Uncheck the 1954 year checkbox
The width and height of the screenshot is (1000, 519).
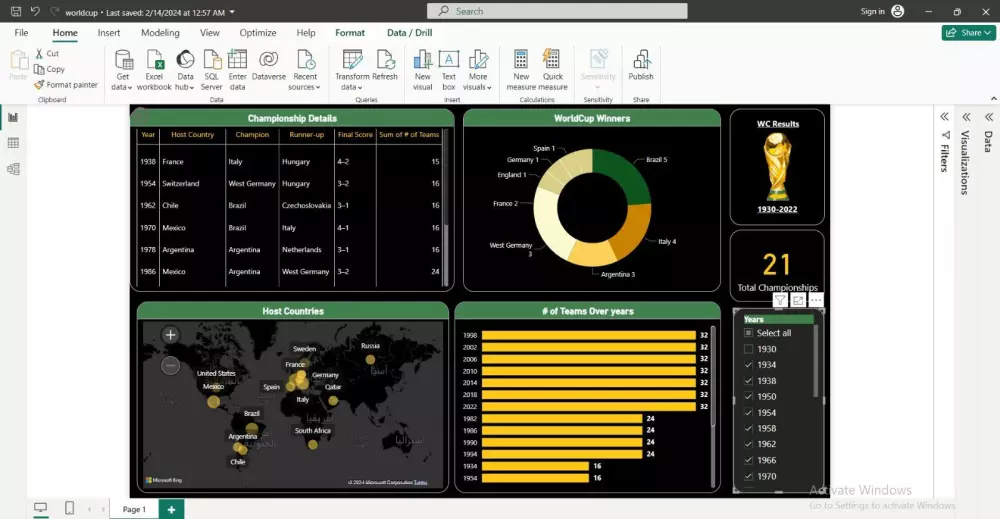749,413
